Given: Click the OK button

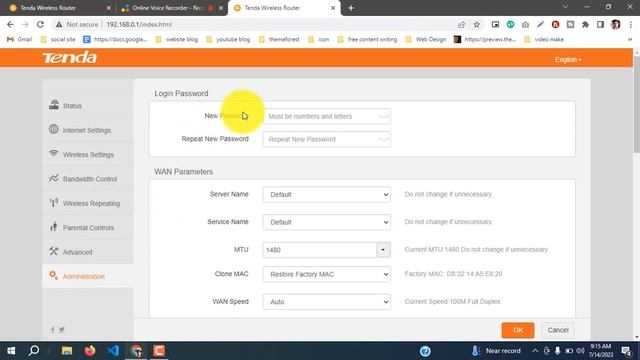Looking at the screenshot, I should click(518, 330).
